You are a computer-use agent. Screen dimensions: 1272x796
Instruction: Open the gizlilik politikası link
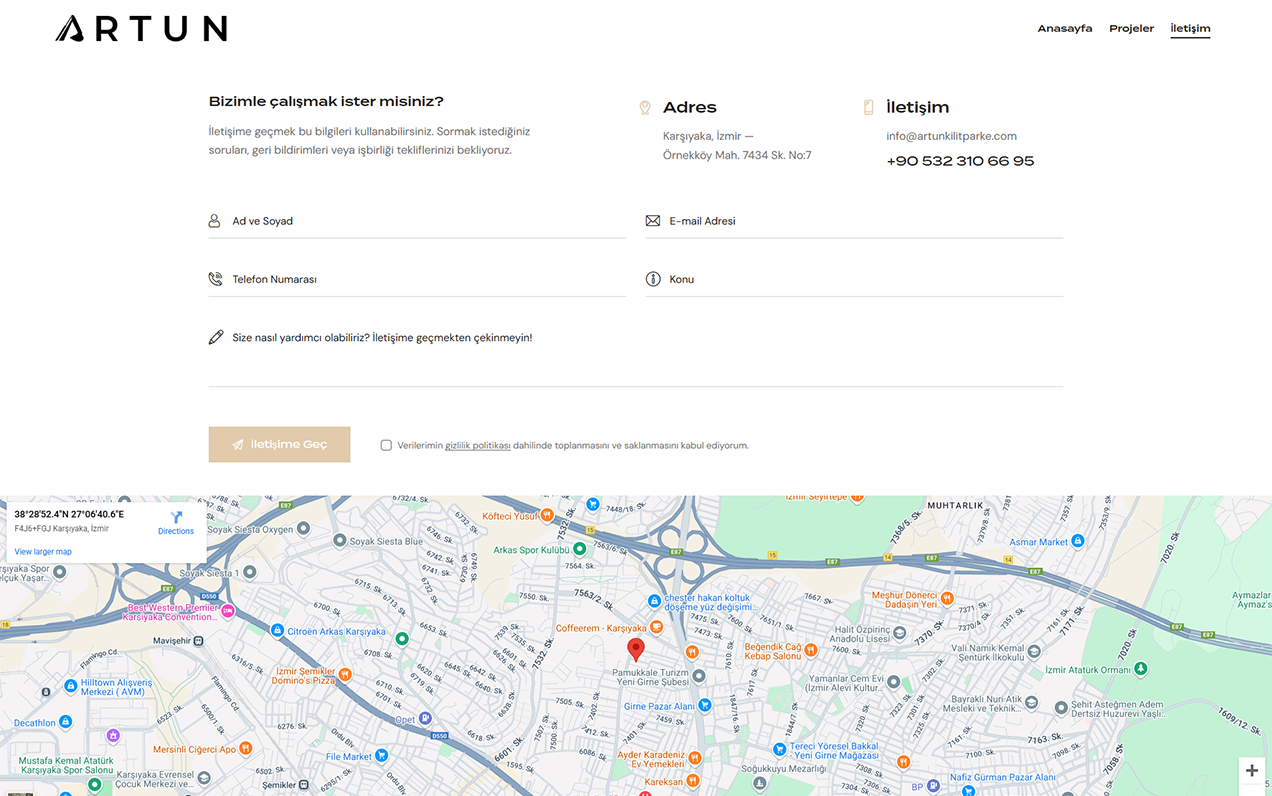(x=477, y=446)
